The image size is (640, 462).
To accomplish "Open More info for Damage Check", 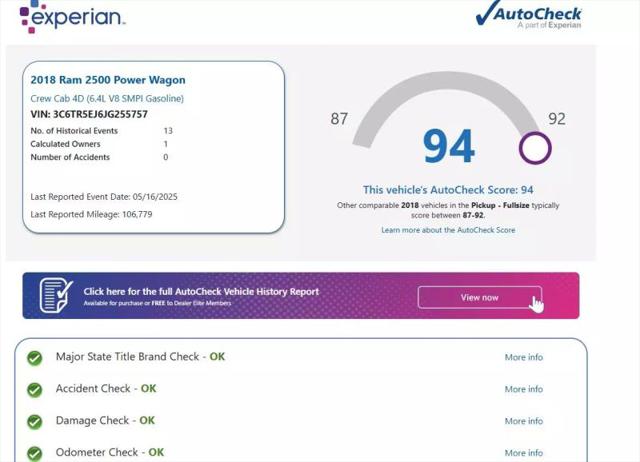I will (524, 421).
